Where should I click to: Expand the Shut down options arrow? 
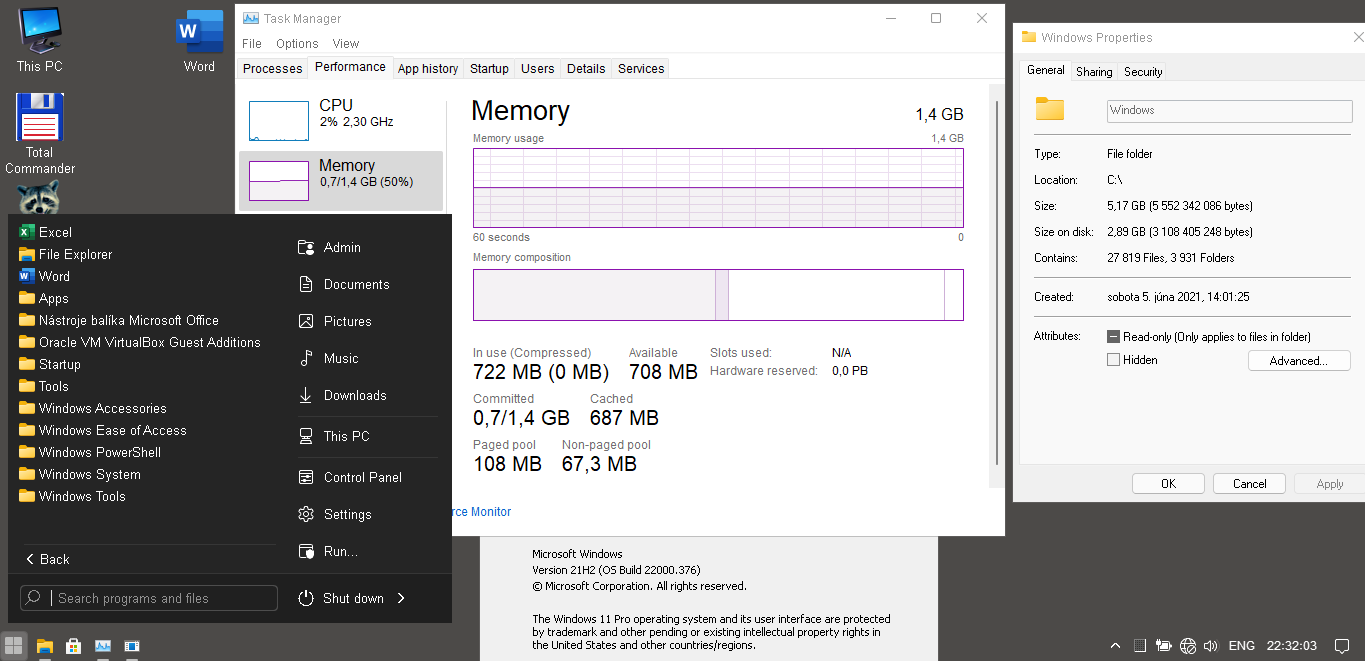(x=401, y=598)
